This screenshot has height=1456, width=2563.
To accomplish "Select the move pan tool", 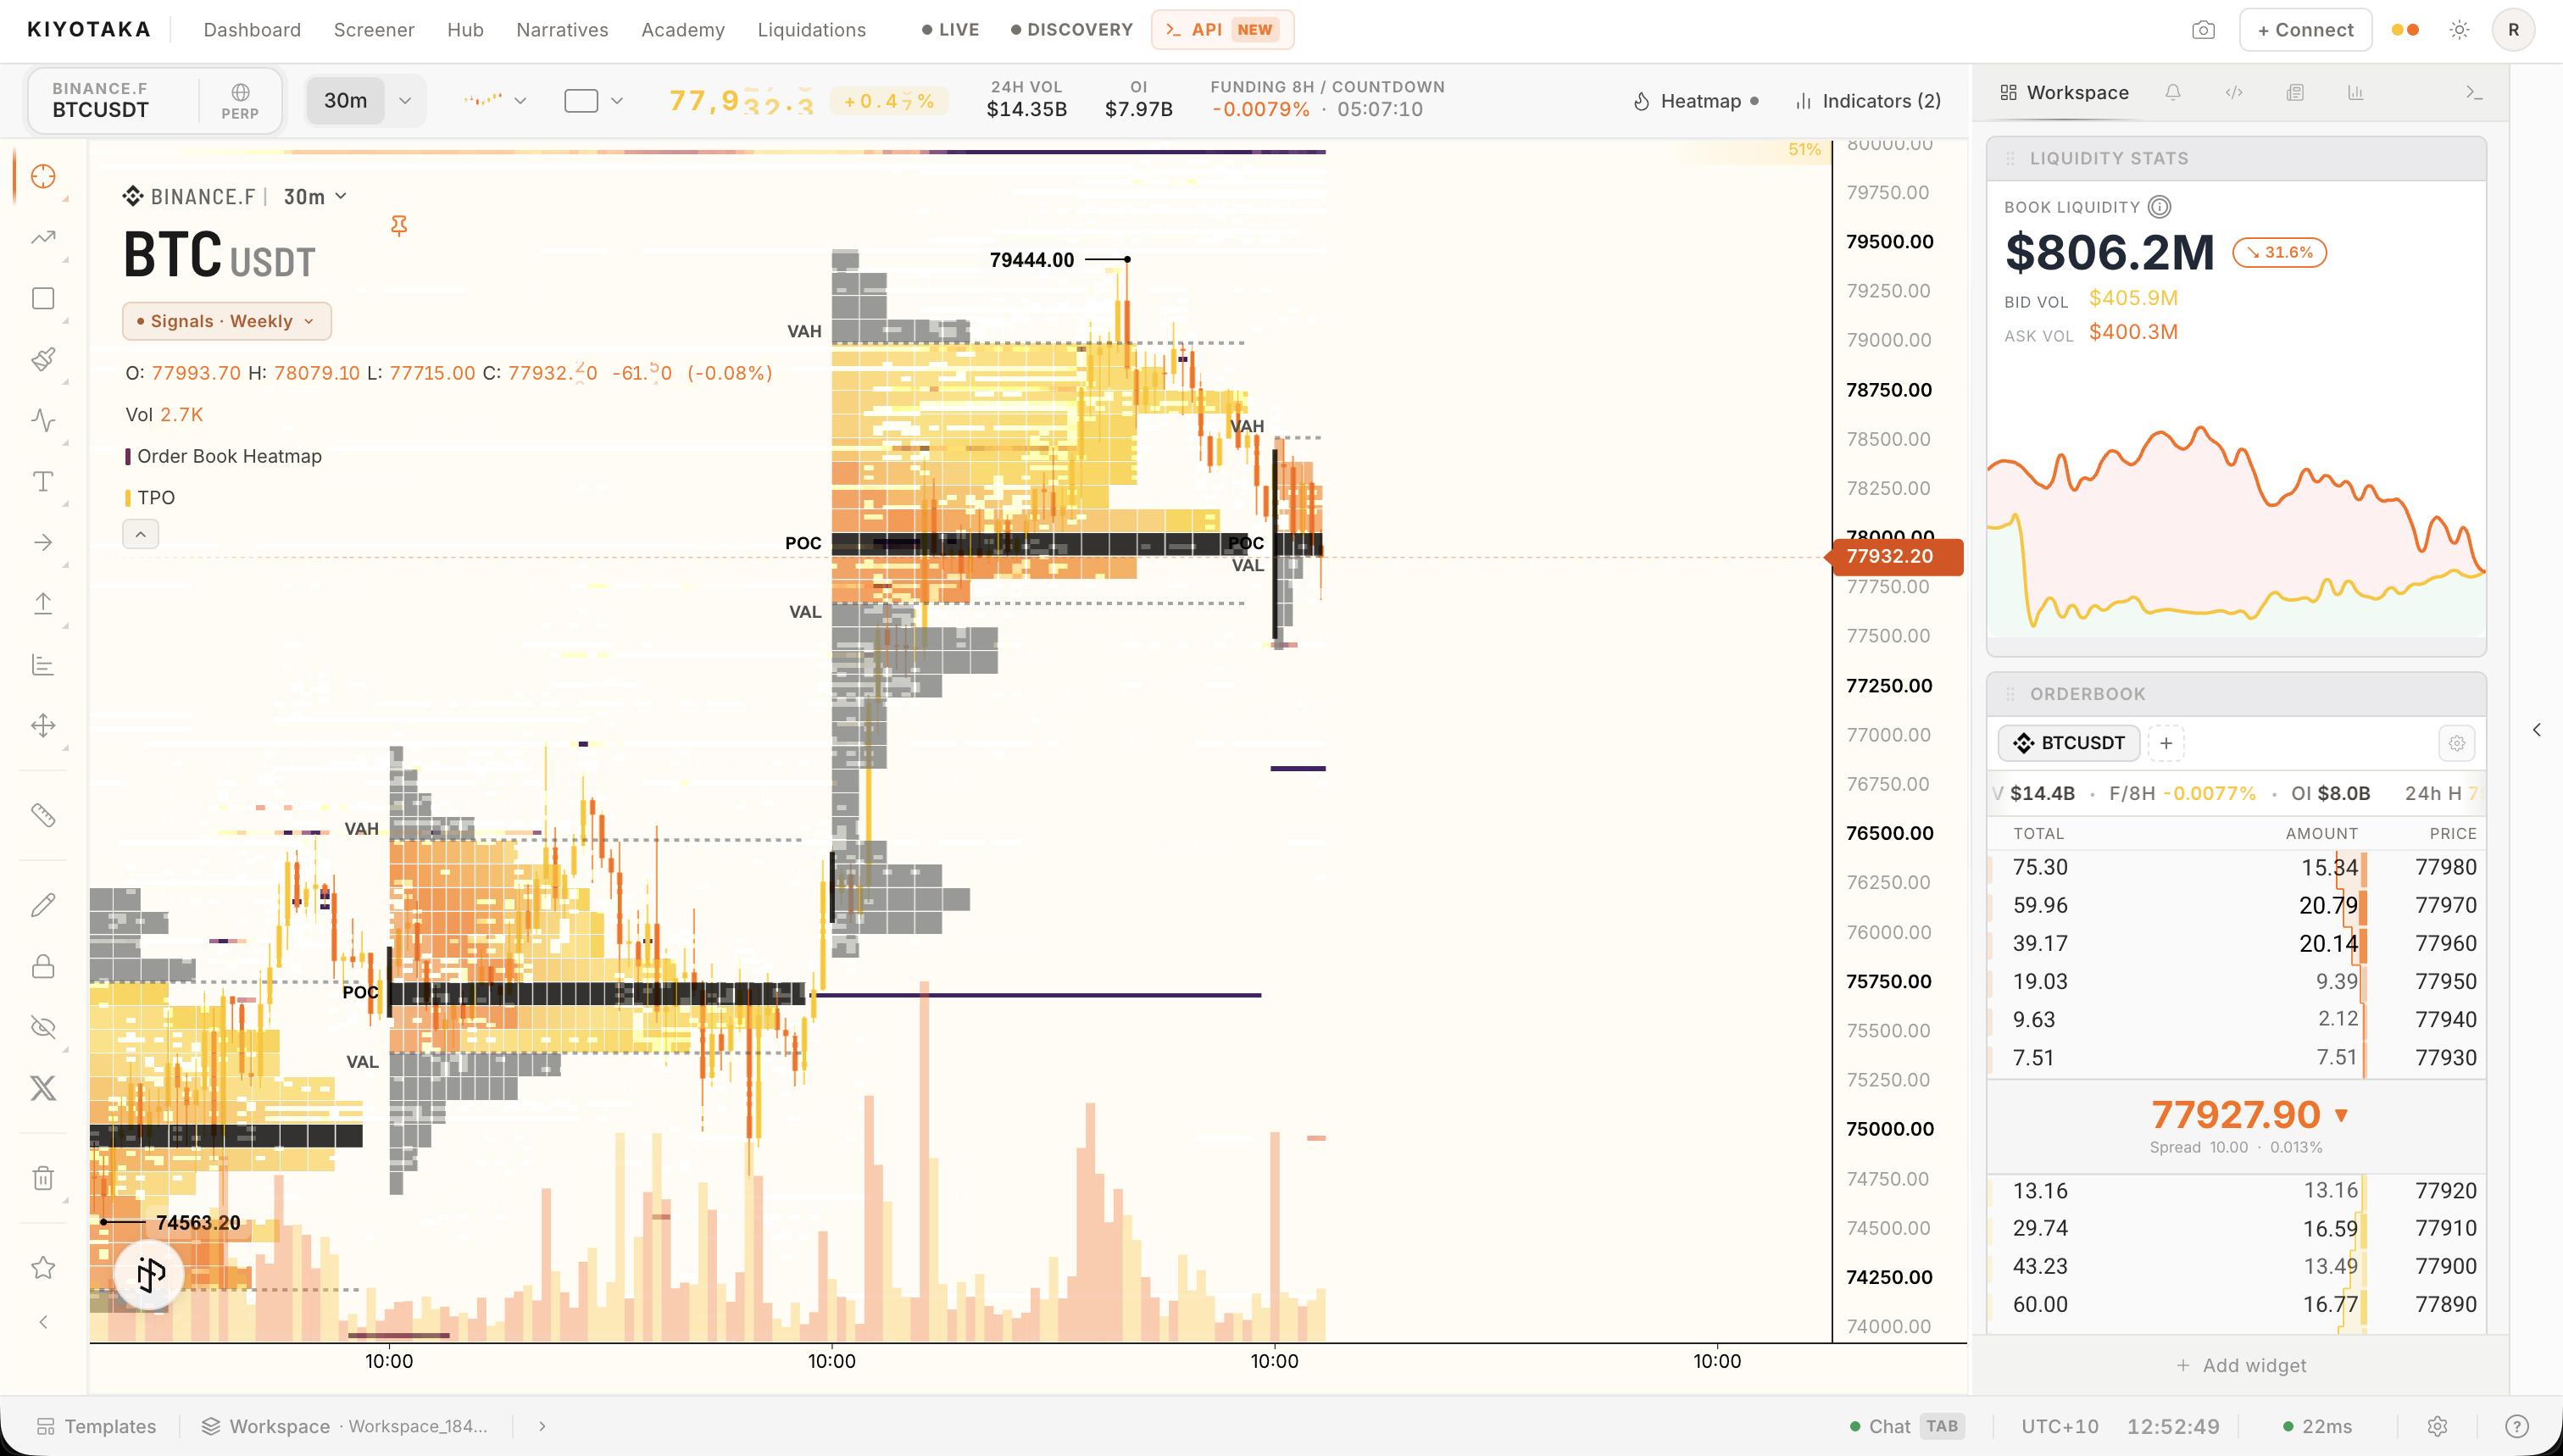I will point(43,726).
